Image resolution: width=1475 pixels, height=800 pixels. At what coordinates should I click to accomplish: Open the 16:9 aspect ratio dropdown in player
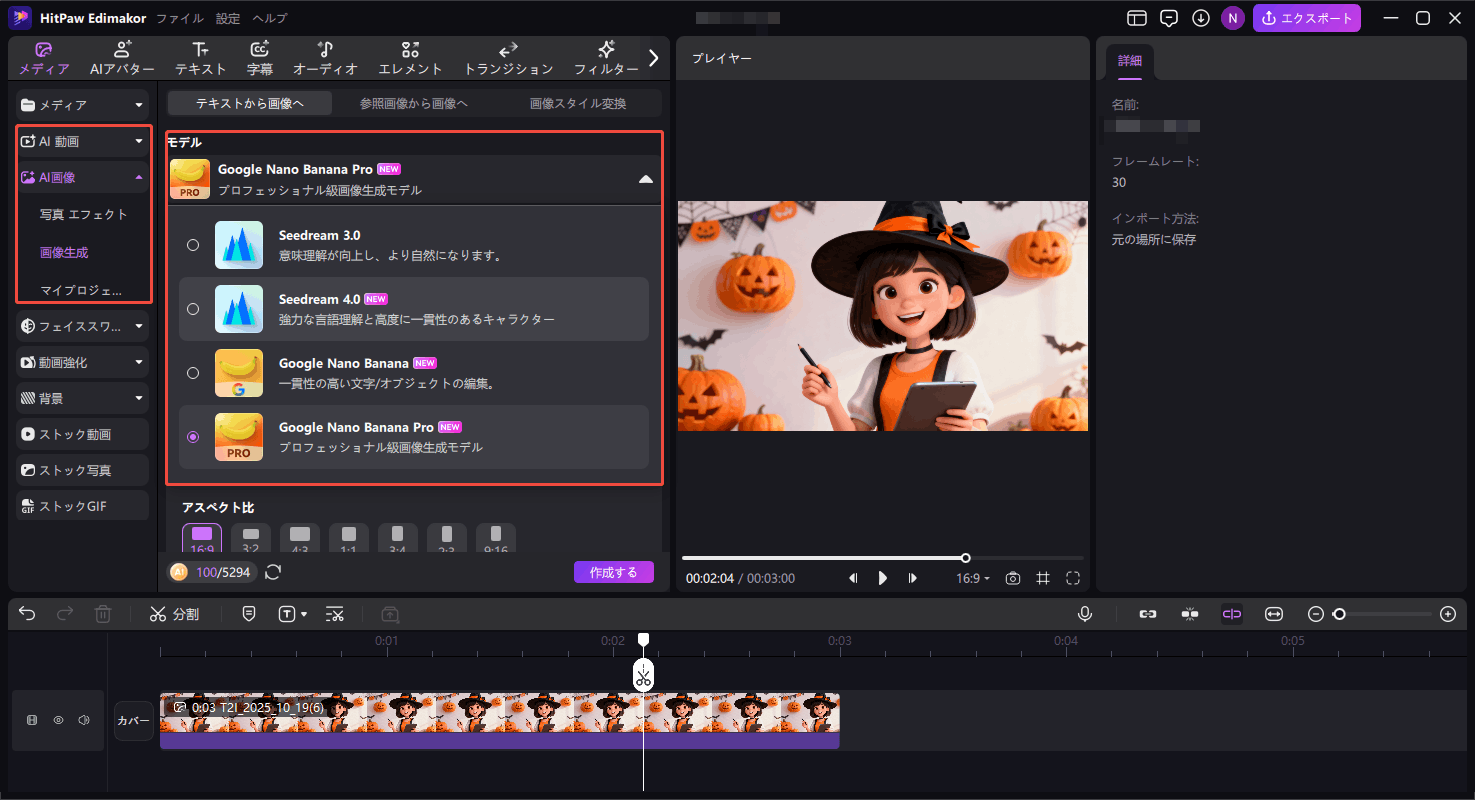pyautogui.click(x=973, y=578)
